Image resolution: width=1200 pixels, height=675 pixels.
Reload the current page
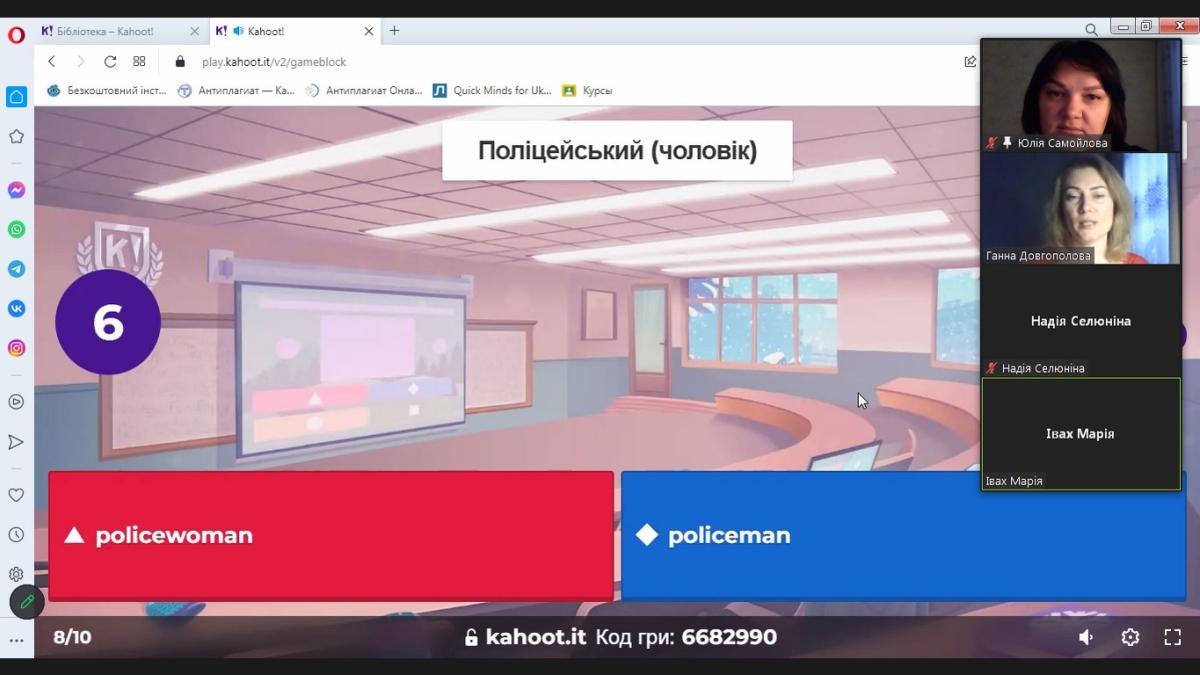110,62
